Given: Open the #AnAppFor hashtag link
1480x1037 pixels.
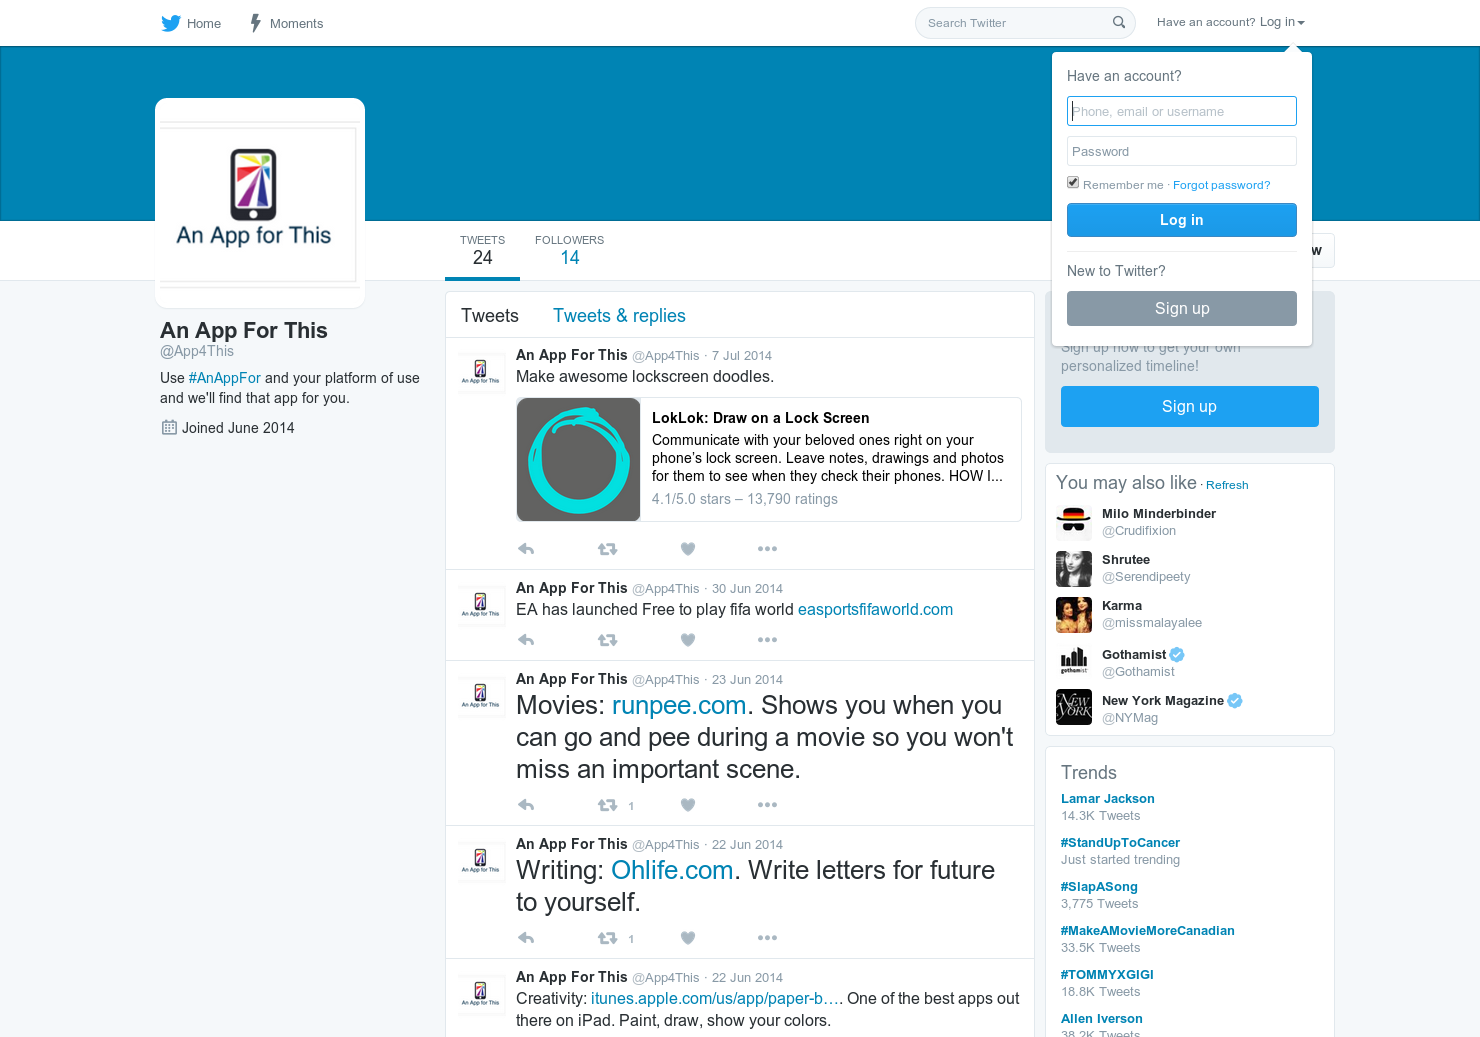Looking at the screenshot, I should [x=225, y=378].
